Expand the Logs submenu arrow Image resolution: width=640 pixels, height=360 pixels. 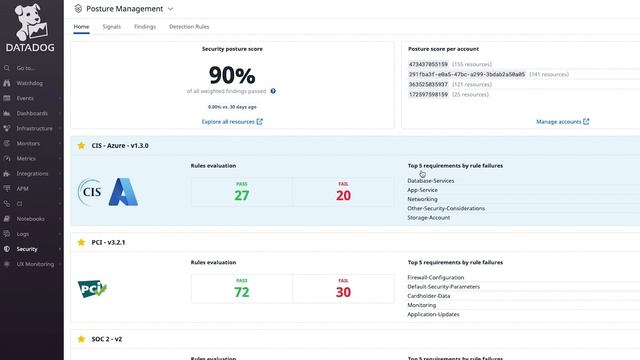point(60,234)
